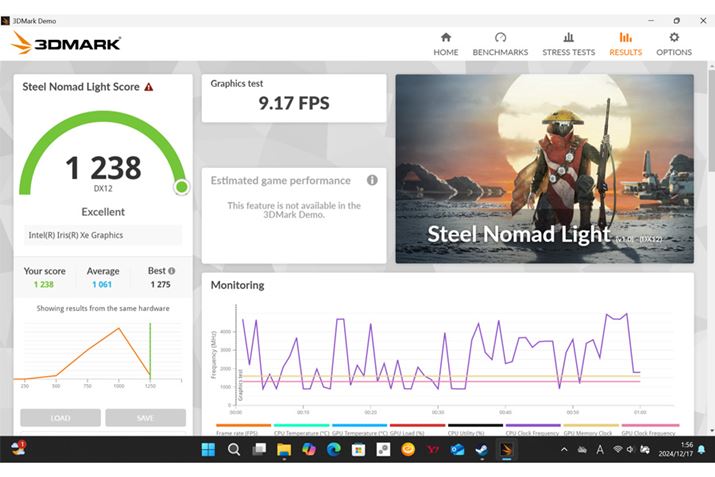Click info icon next to Estimated game performance
Viewport: 715px width, 477px height.
[x=372, y=180]
